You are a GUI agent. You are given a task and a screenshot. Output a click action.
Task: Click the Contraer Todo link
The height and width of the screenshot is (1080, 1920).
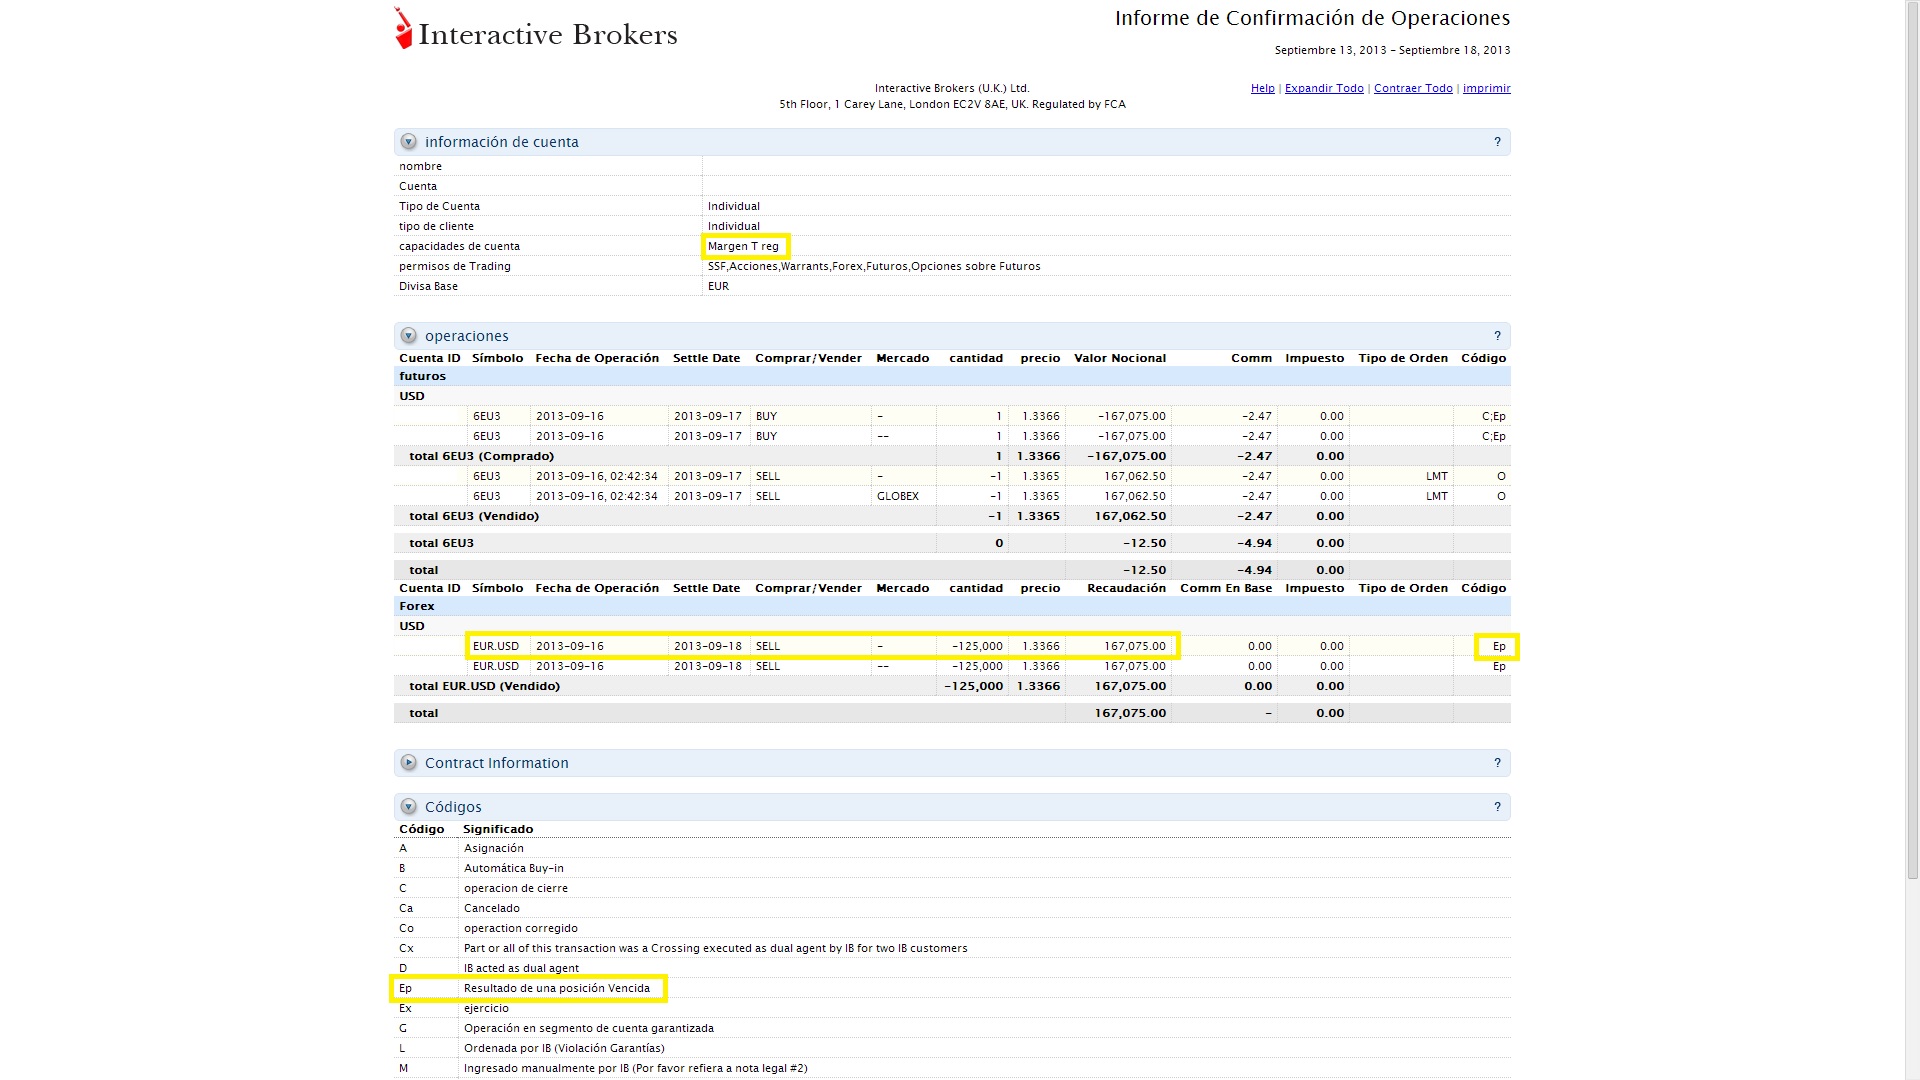tap(1412, 88)
